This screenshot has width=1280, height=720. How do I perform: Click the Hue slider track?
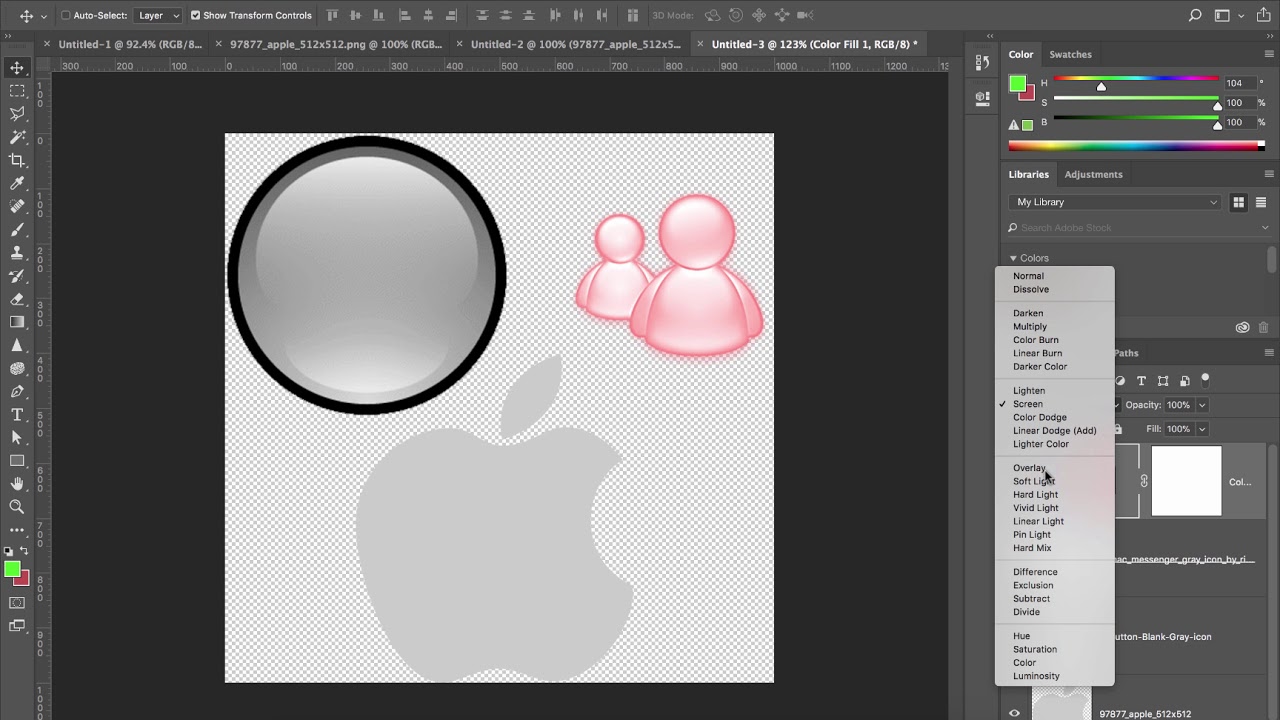click(1136, 79)
